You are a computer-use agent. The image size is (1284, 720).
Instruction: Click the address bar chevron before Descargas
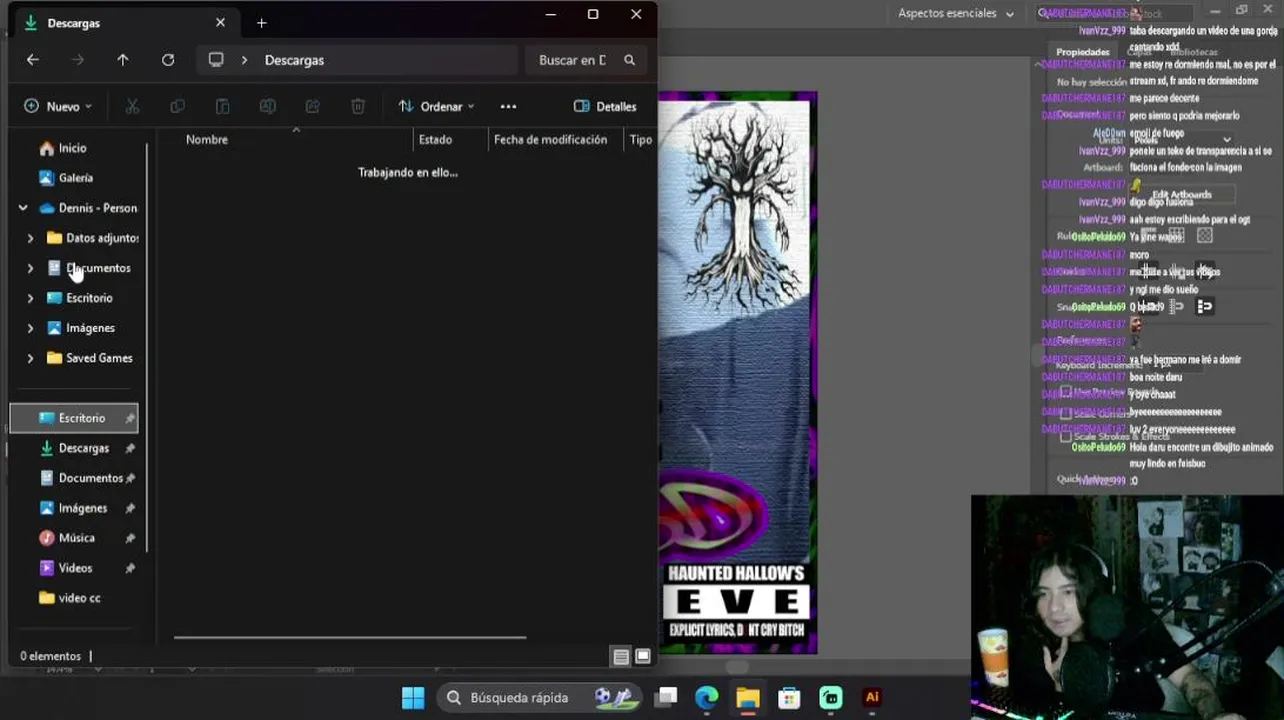point(244,60)
